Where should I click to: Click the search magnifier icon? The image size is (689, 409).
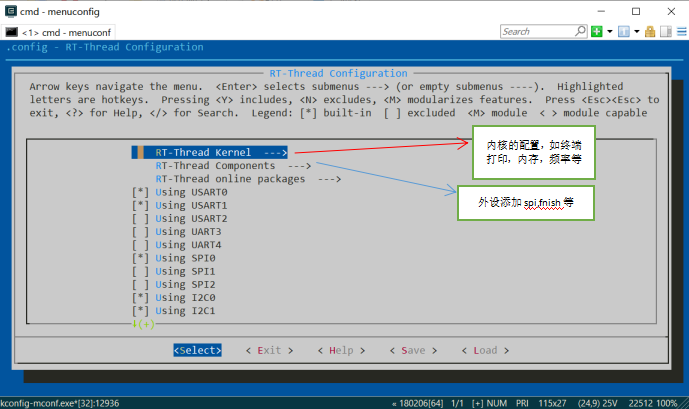(x=580, y=31)
